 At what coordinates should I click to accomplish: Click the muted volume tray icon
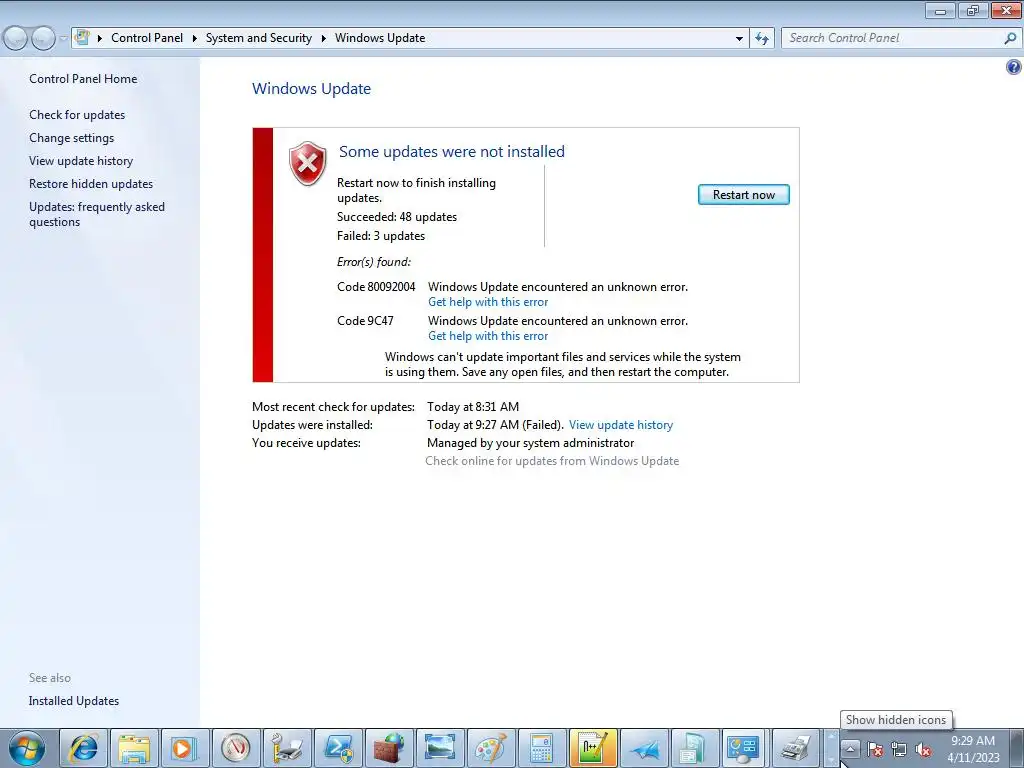(923, 749)
